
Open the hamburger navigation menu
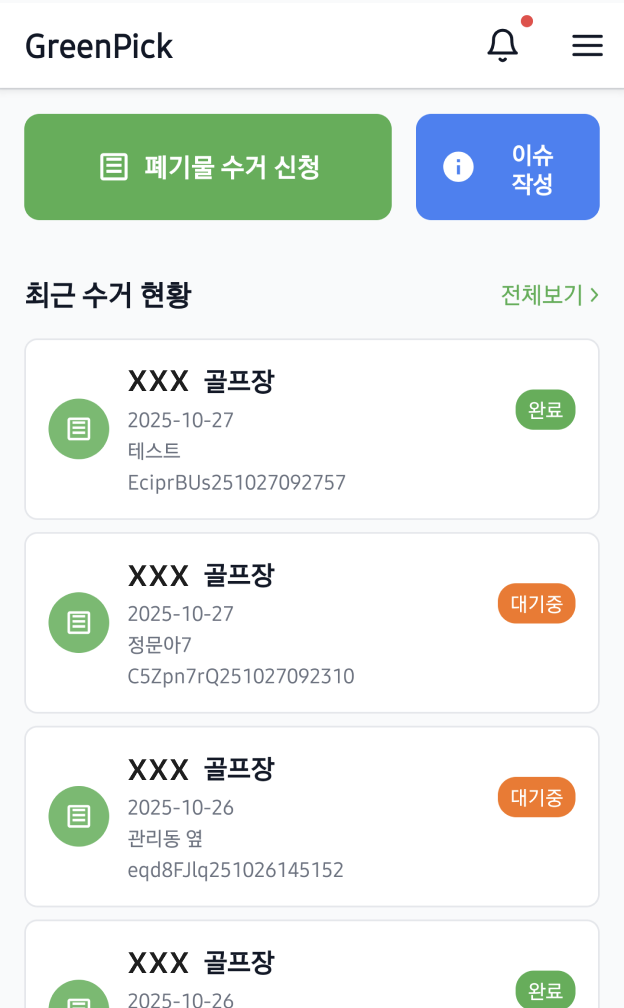point(588,45)
